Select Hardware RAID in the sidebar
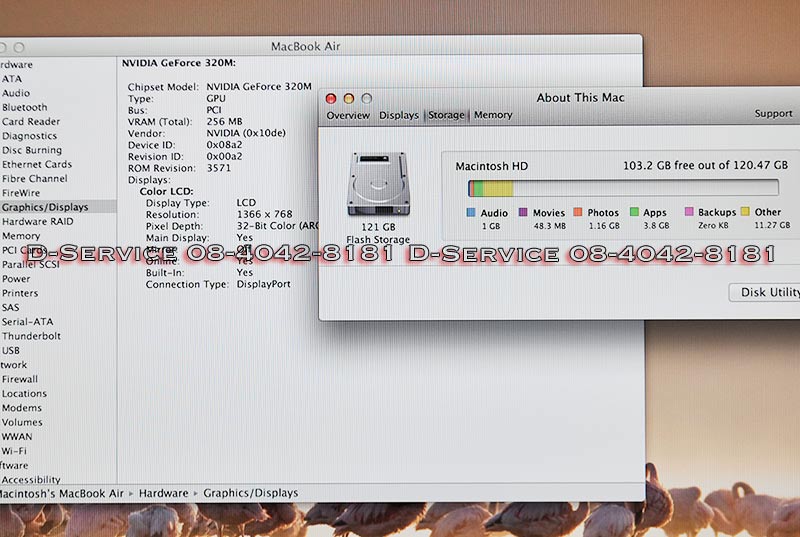 [x=37, y=221]
